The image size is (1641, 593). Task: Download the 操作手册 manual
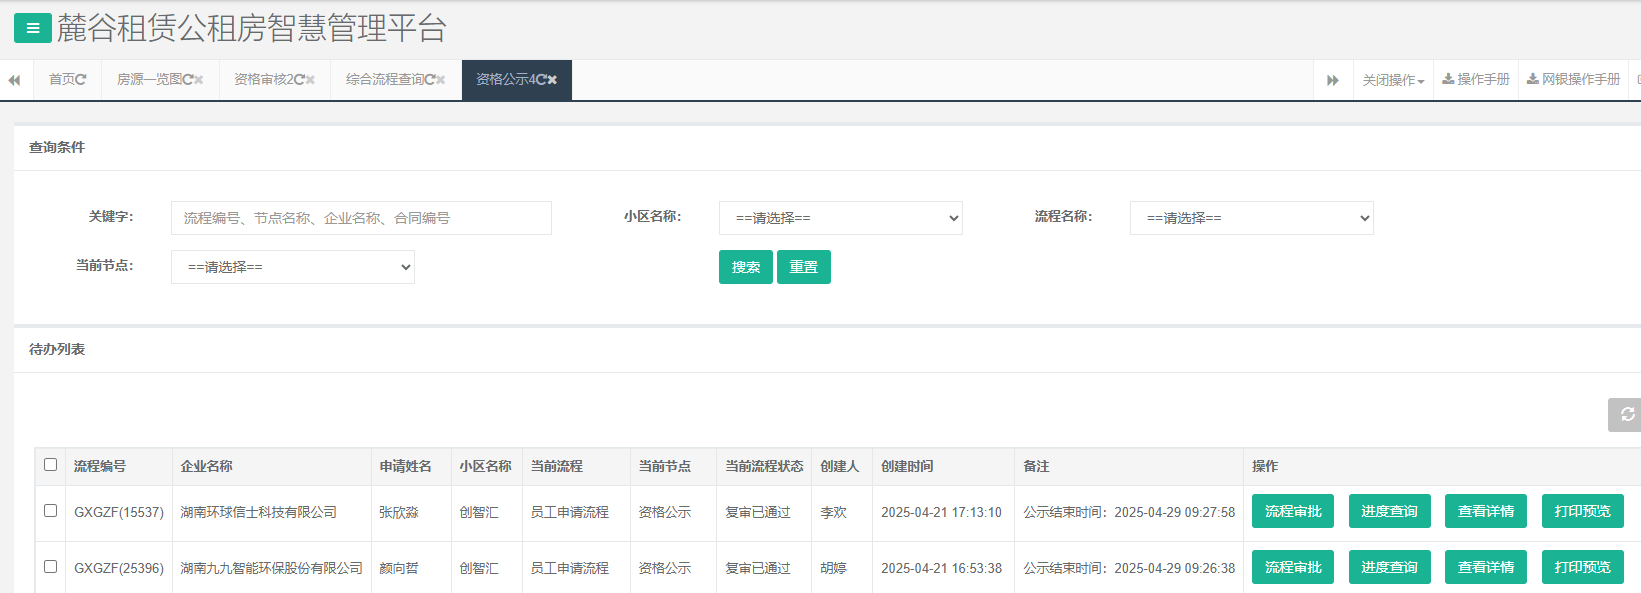(x=1476, y=80)
